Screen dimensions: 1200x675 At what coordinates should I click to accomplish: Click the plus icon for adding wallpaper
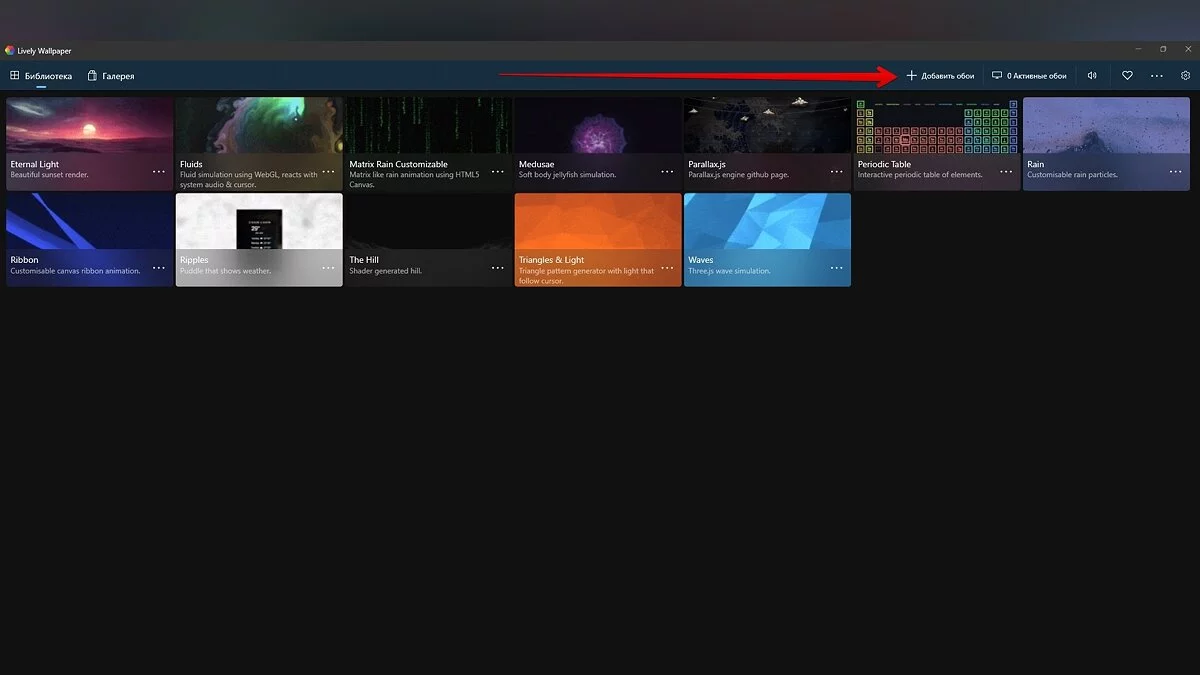(911, 76)
